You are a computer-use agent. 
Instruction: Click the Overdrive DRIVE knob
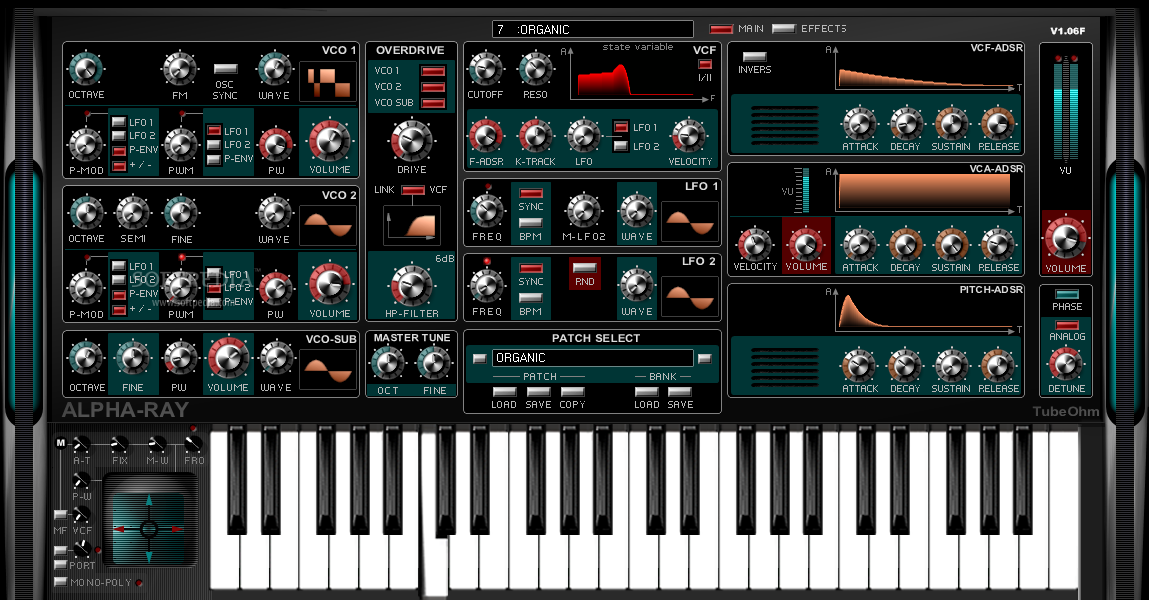tap(412, 141)
